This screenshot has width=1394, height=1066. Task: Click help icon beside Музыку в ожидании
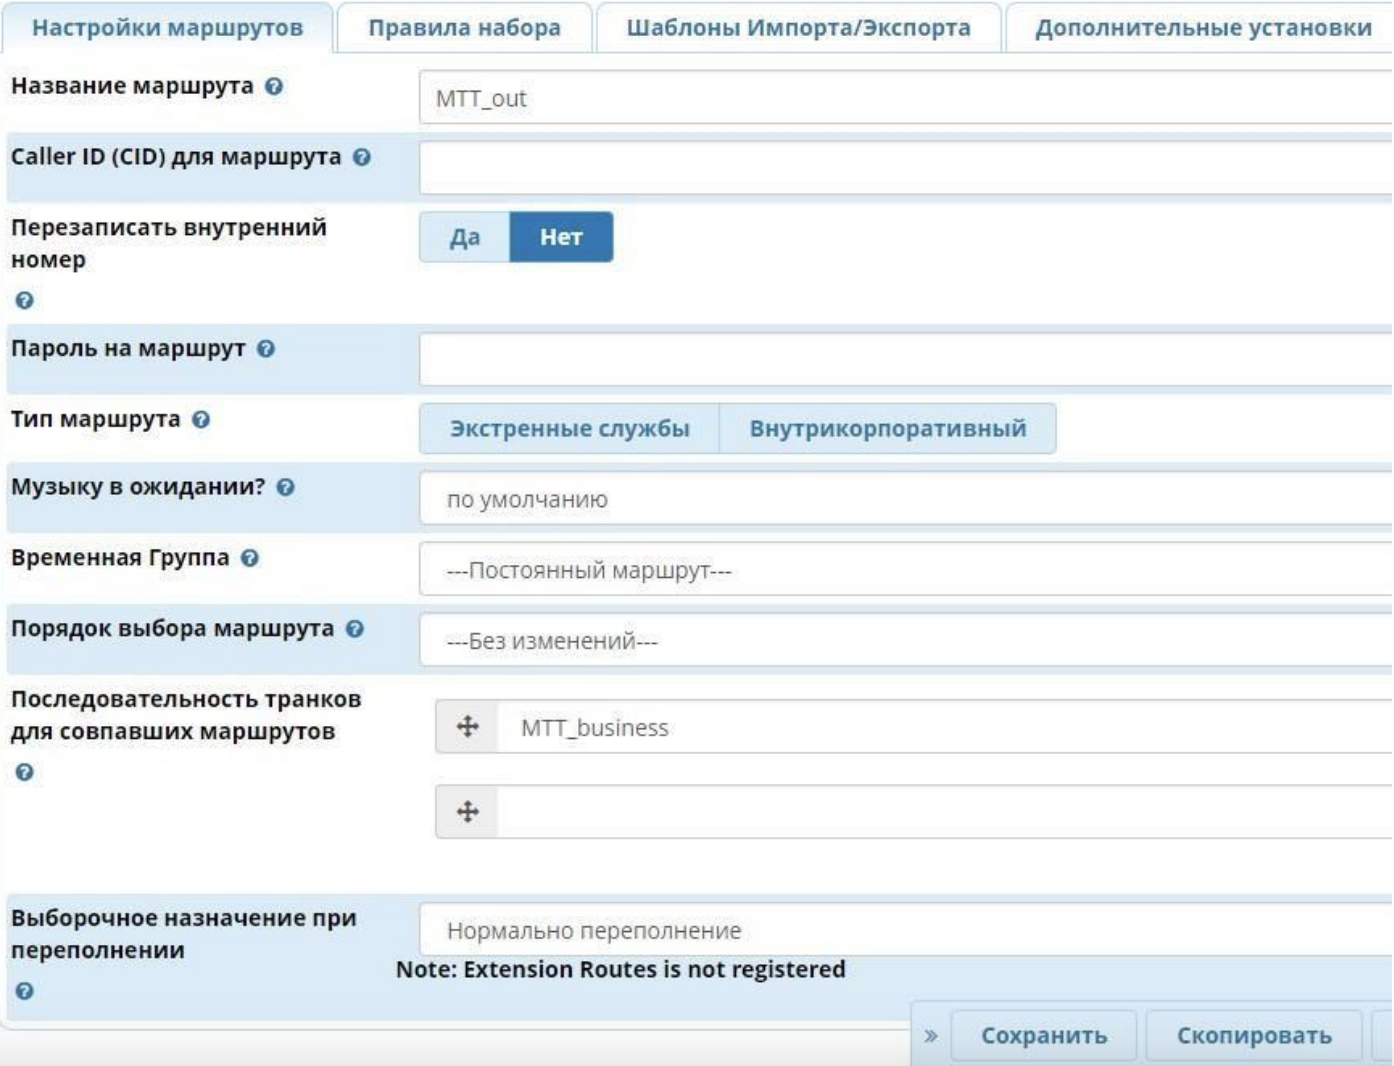click(286, 488)
